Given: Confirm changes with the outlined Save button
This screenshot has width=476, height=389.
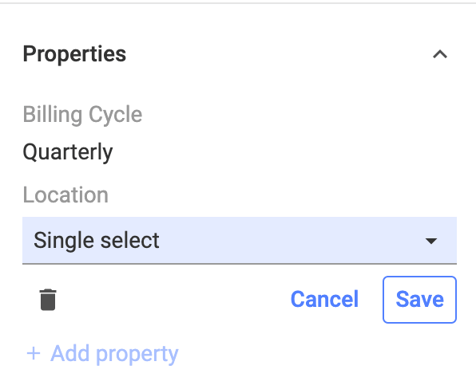Looking at the screenshot, I should click(x=419, y=299).
